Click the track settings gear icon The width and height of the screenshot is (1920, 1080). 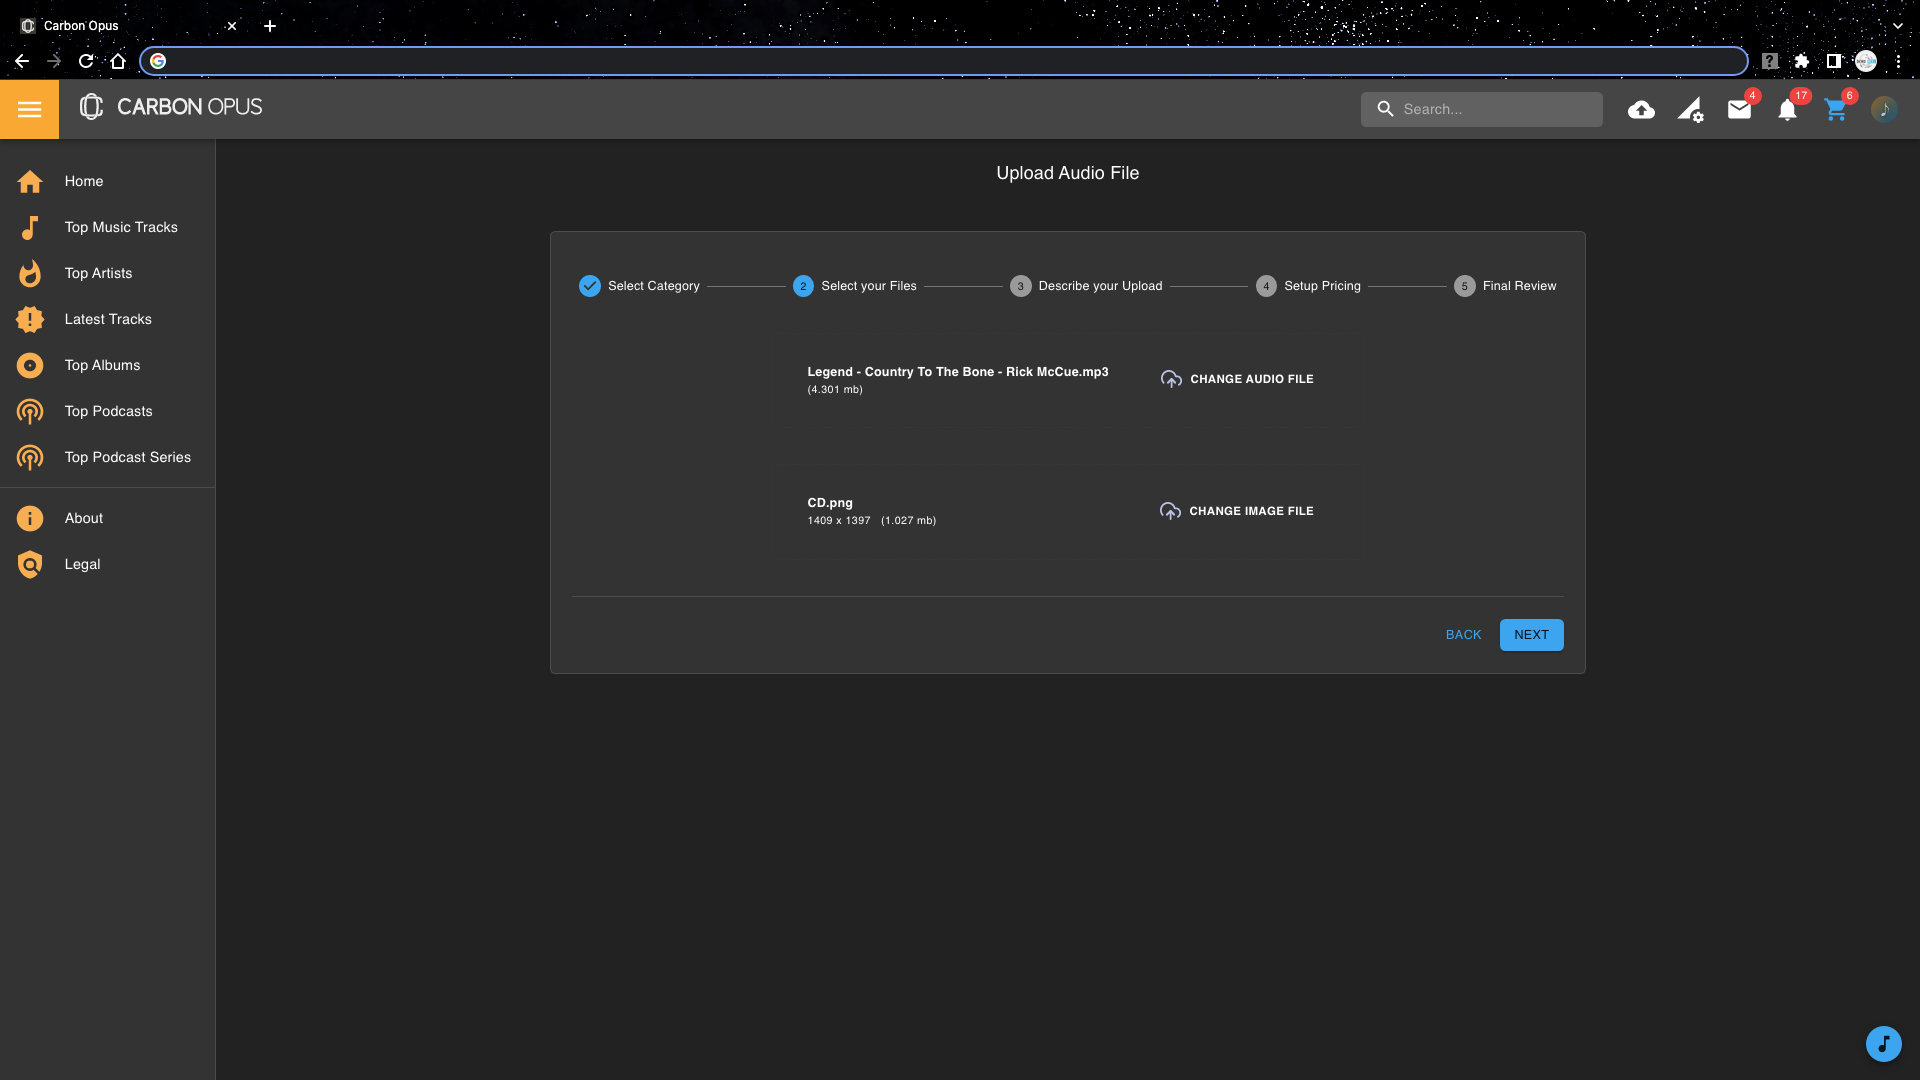1690,110
